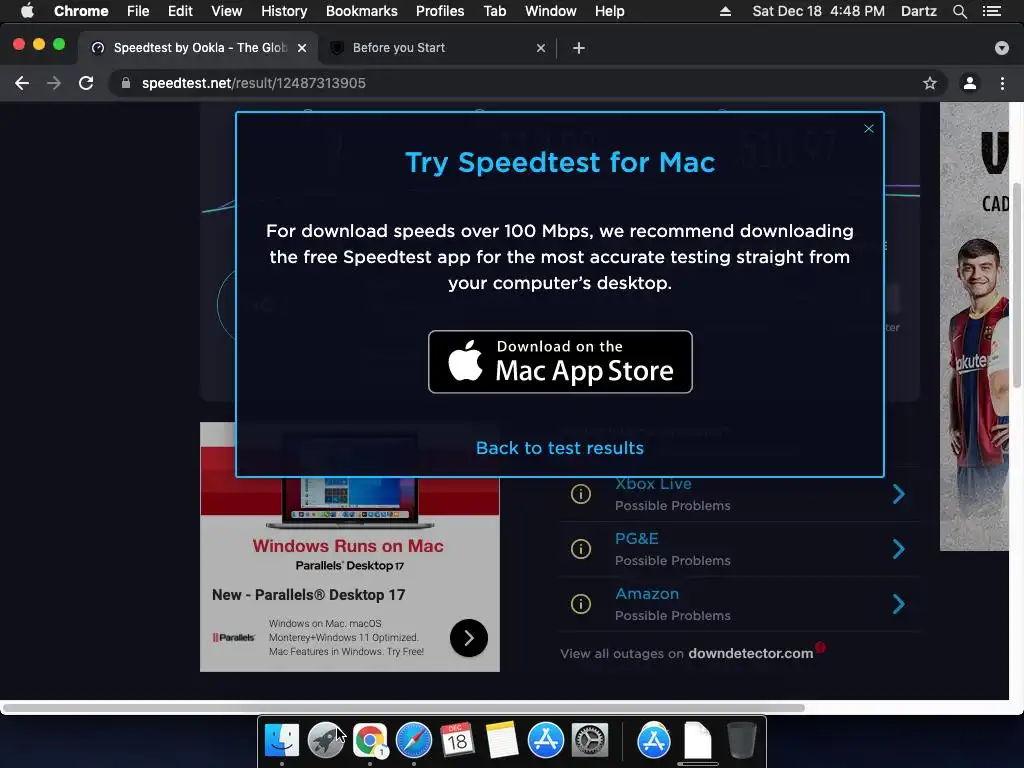This screenshot has width=1024, height=768.
Task: Select Speedtest by Ookla tab
Action: [199, 48]
